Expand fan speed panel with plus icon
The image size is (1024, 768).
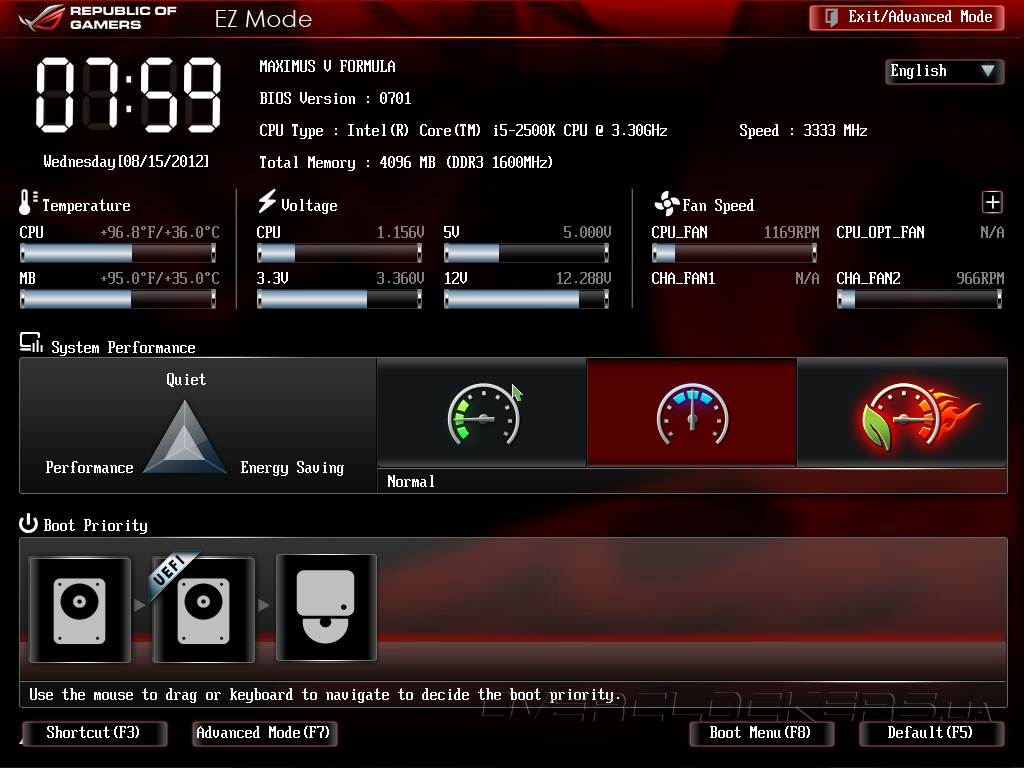[x=992, y=202]
